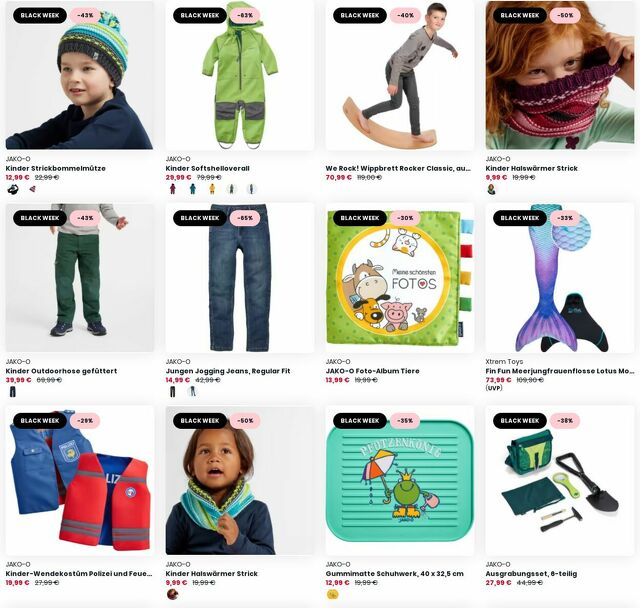This screenshot has height=608, width=640.
Task: Click the Black Week badge on jeans
Action: coord(200,218)
